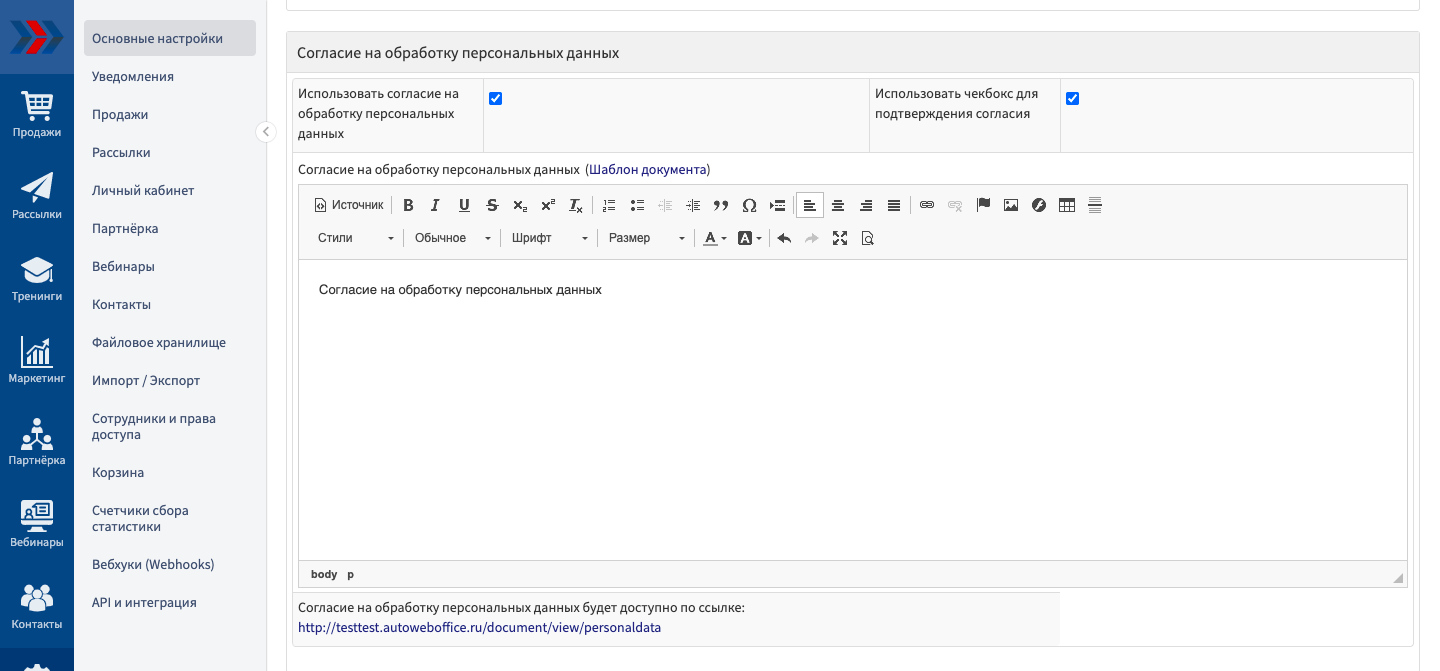1440x671 pixels.
Task: Open the personaldata document URL link
Action: [x=479, y=628]
